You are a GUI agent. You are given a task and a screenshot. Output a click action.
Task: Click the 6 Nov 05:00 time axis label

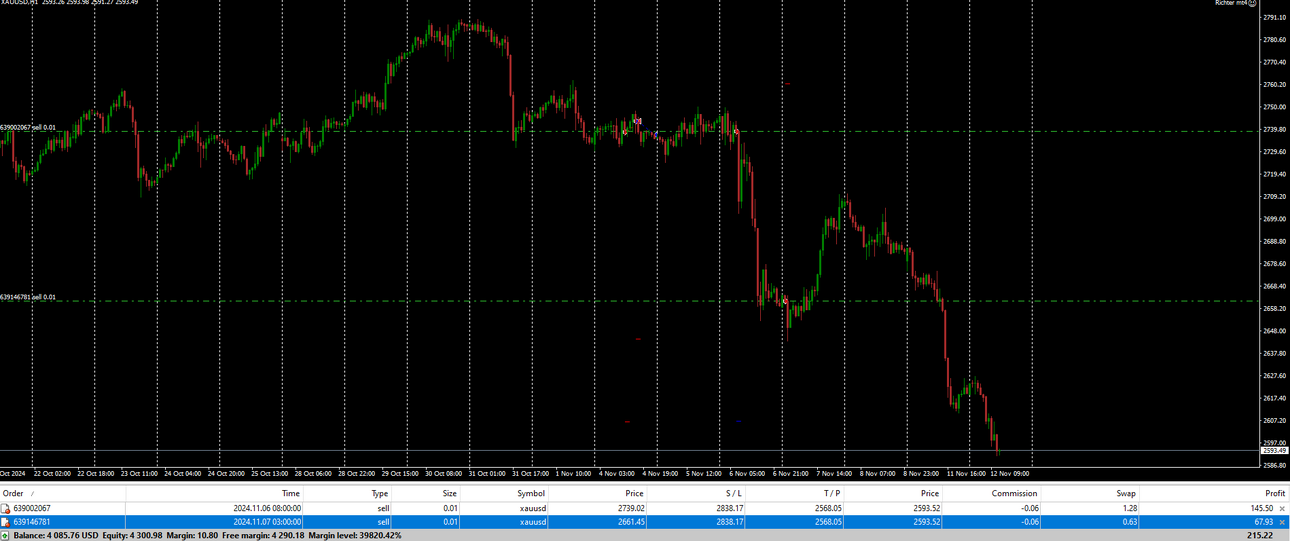(747, 474)
